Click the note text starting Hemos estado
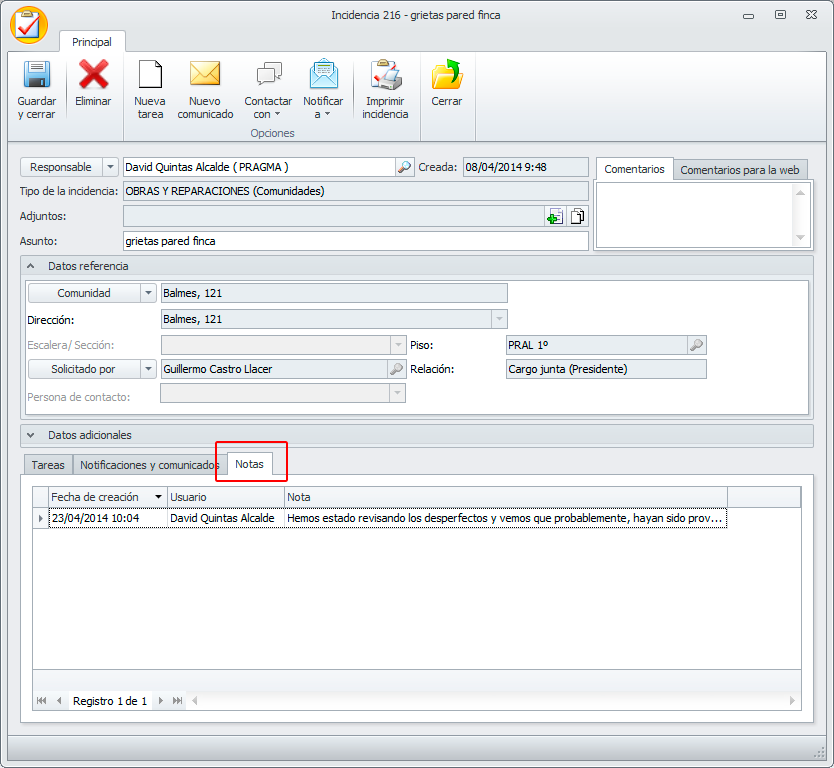834x768 pixels. [505, 518]
